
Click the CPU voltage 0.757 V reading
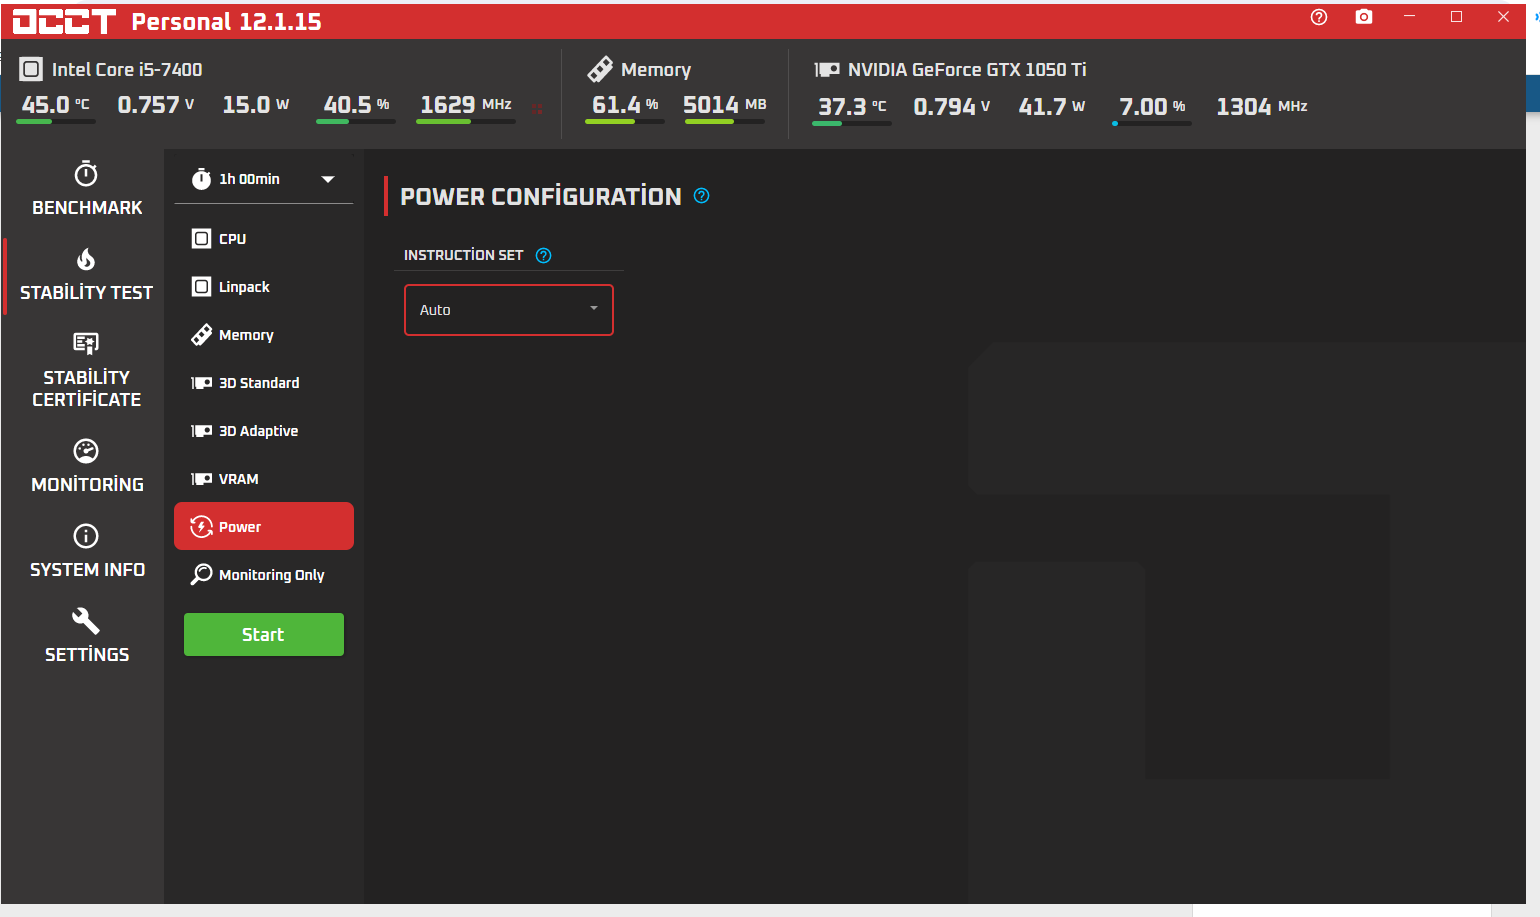(x=156, y=105)
